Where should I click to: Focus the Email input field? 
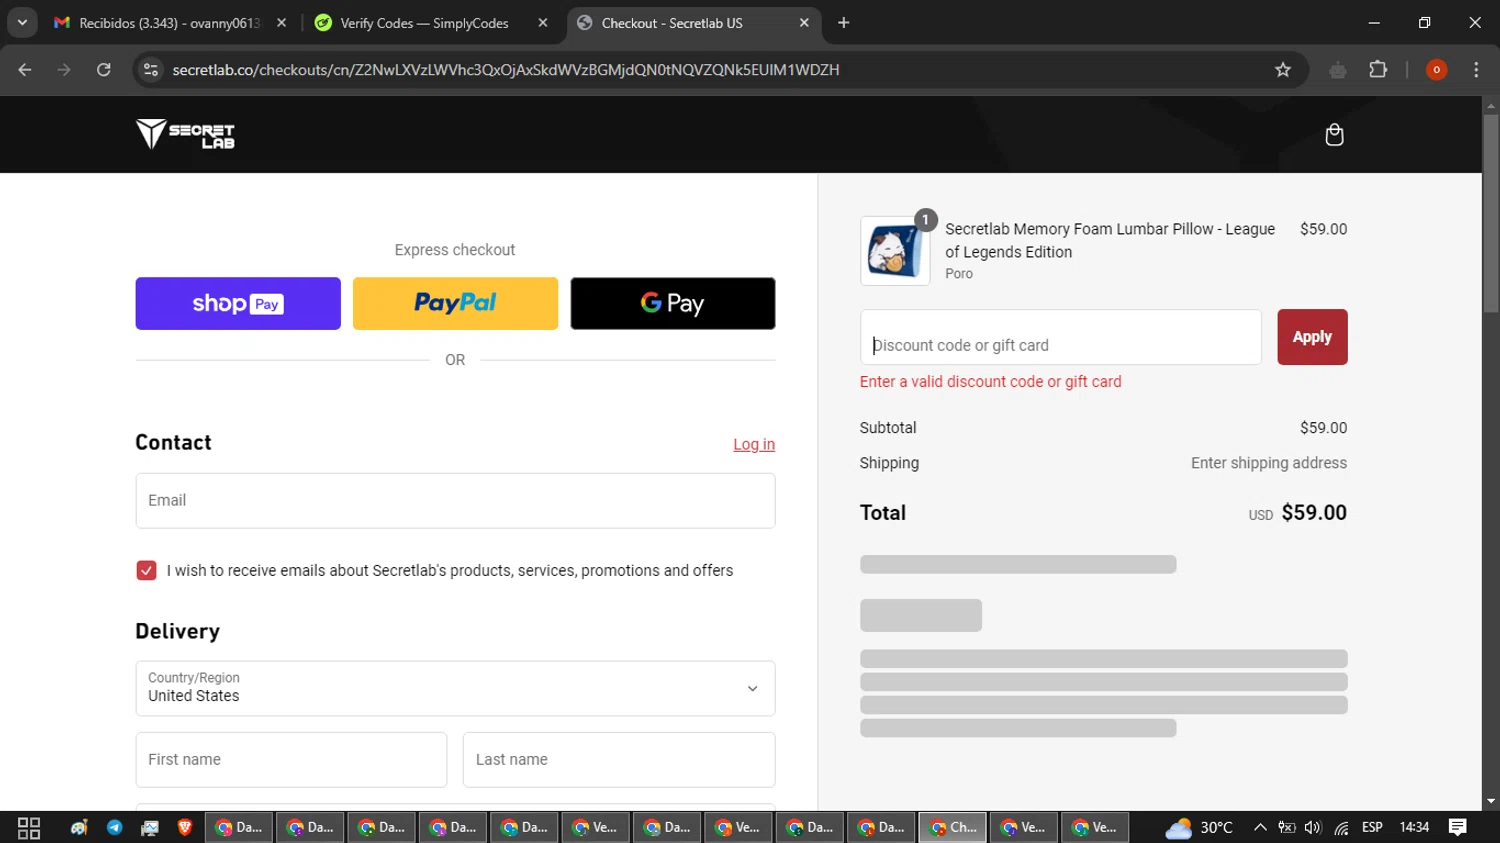455,501
